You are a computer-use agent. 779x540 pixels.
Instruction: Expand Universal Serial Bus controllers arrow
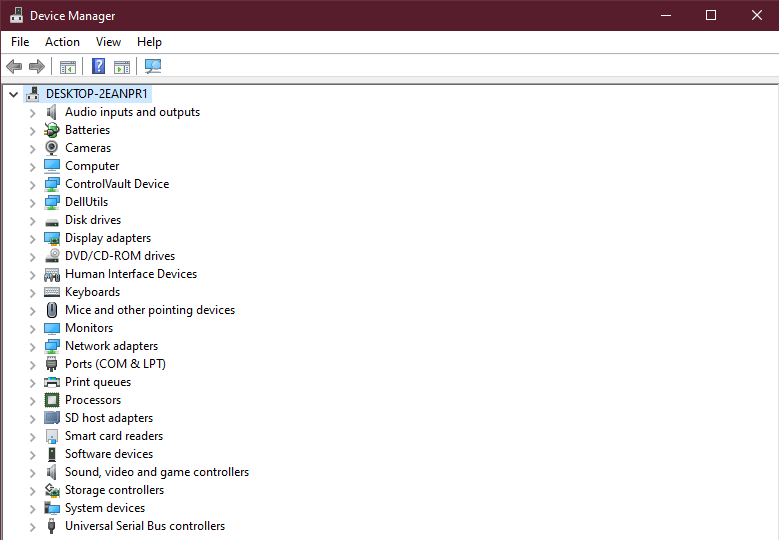click(x=32, y=527)
